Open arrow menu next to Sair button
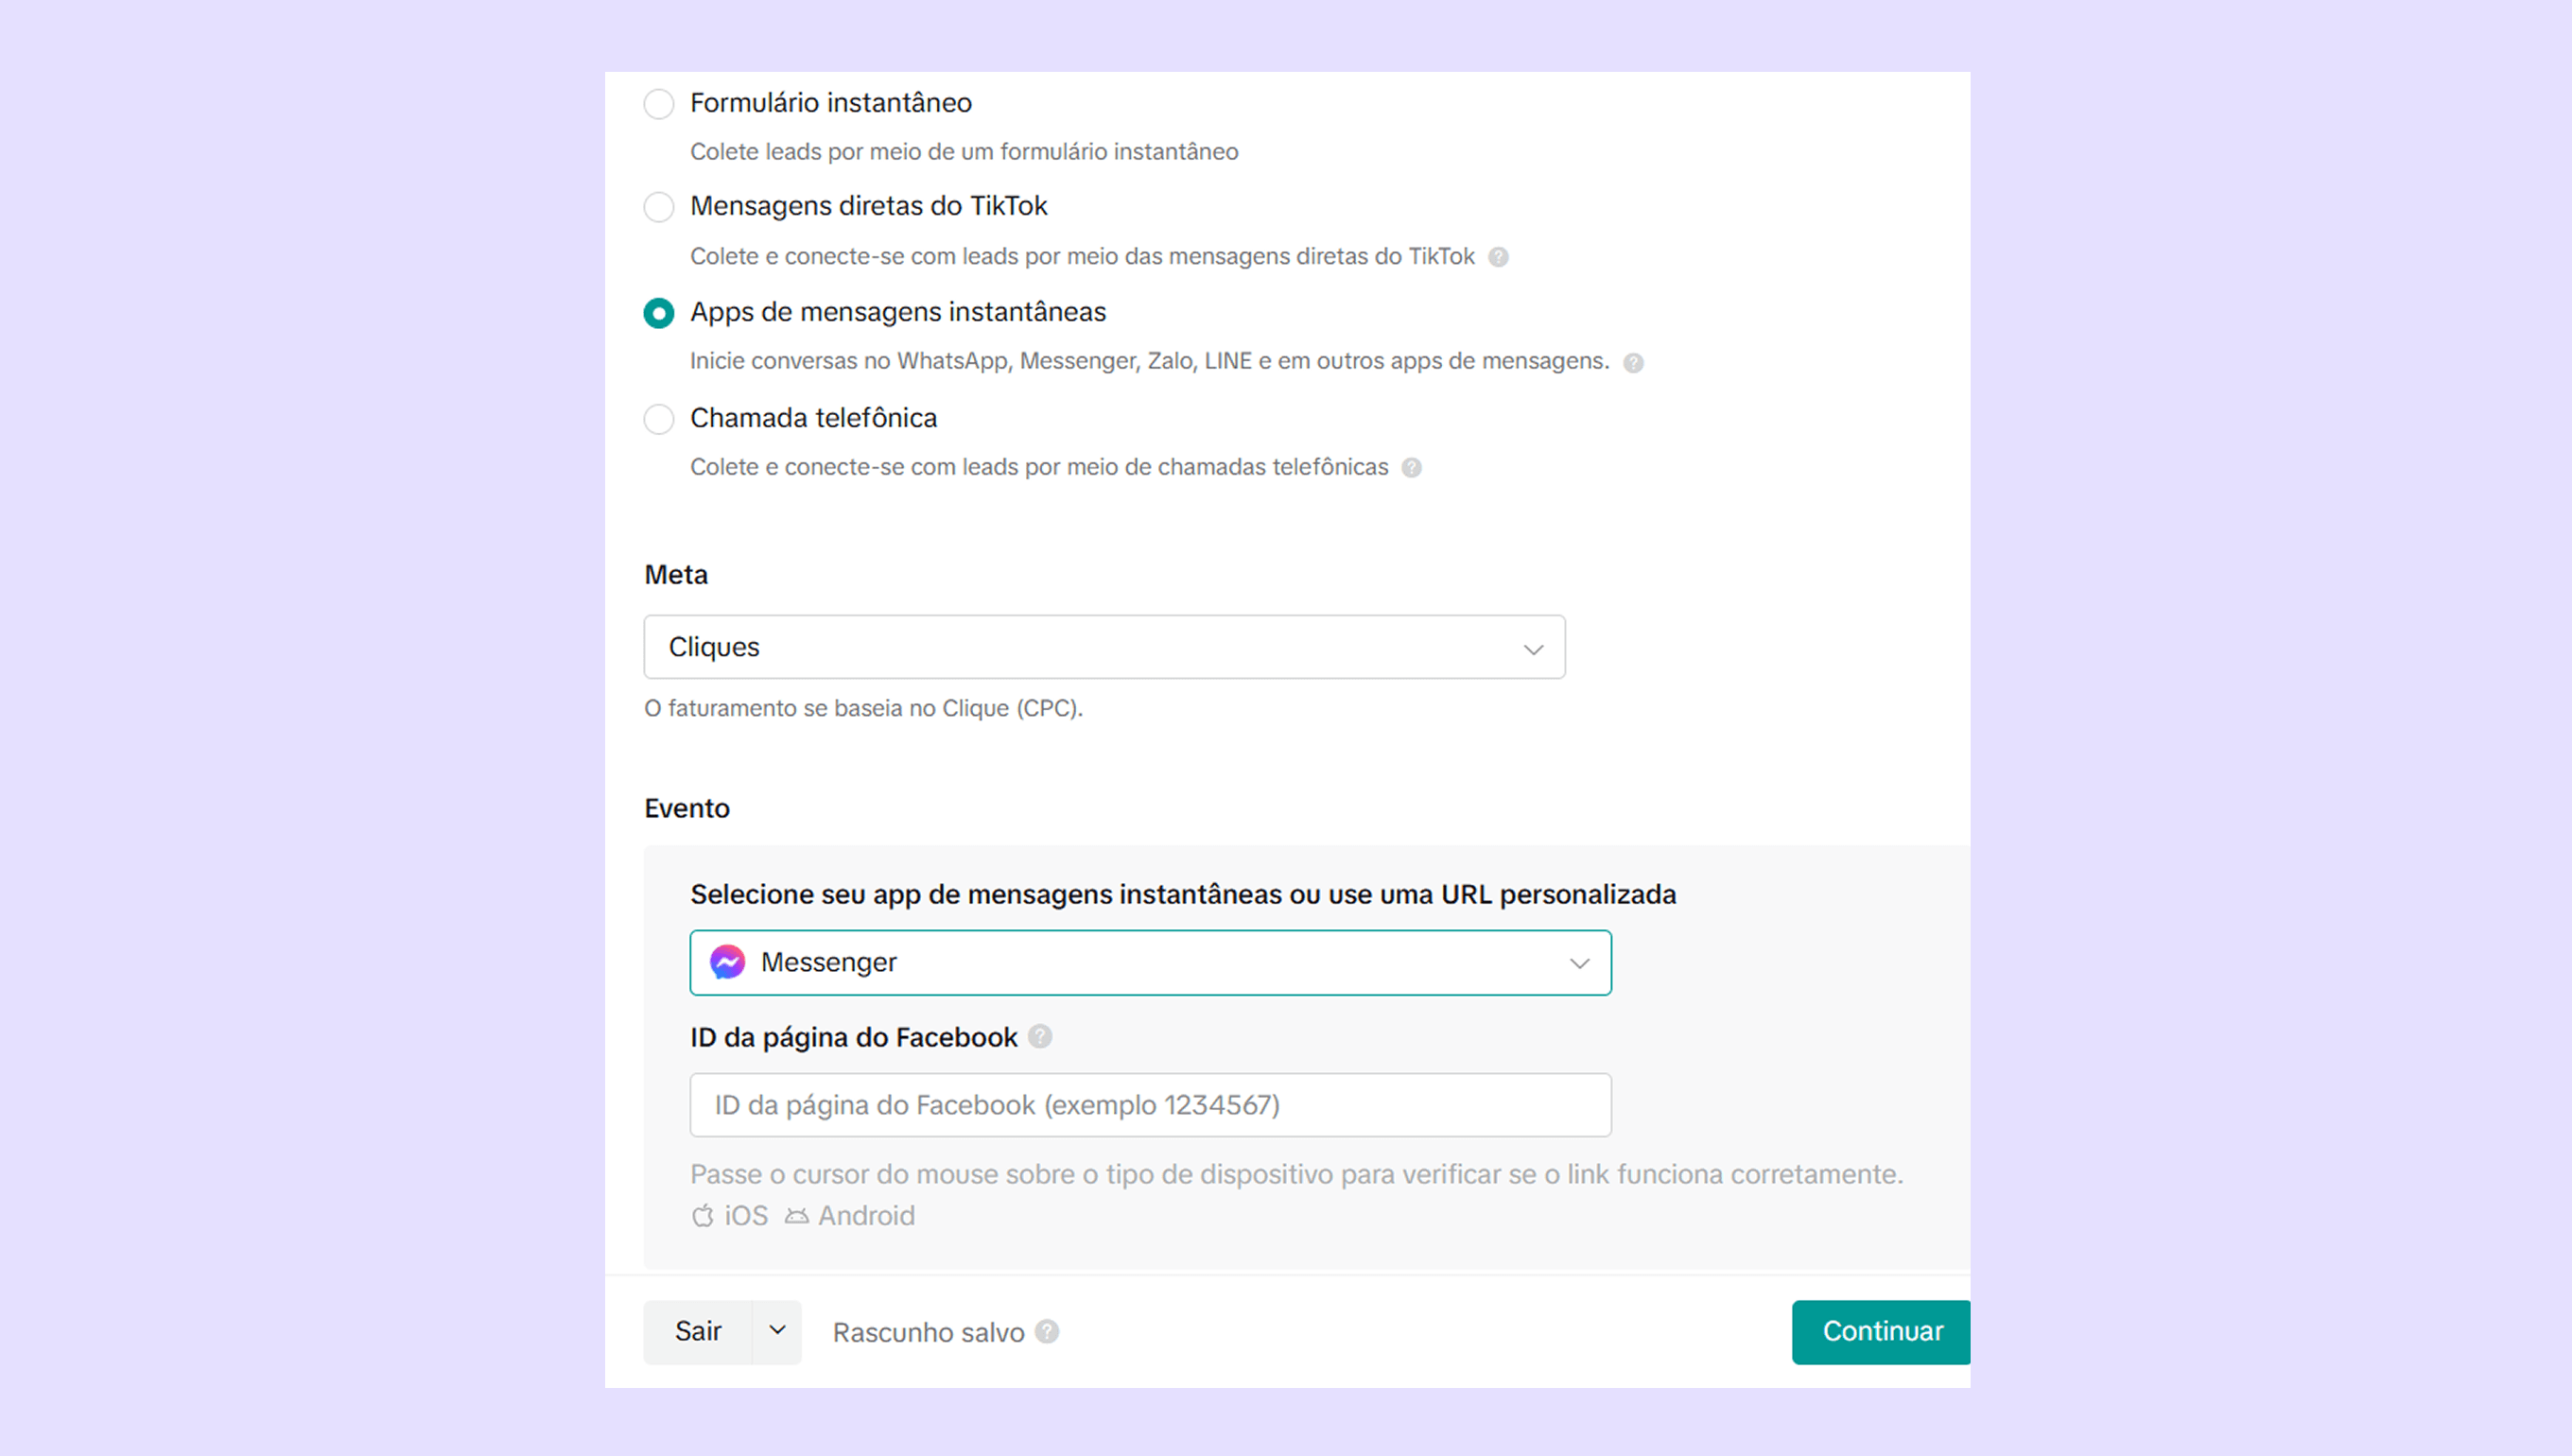The width and height of the screenshot is (2572, 1456). (777, 1331)
